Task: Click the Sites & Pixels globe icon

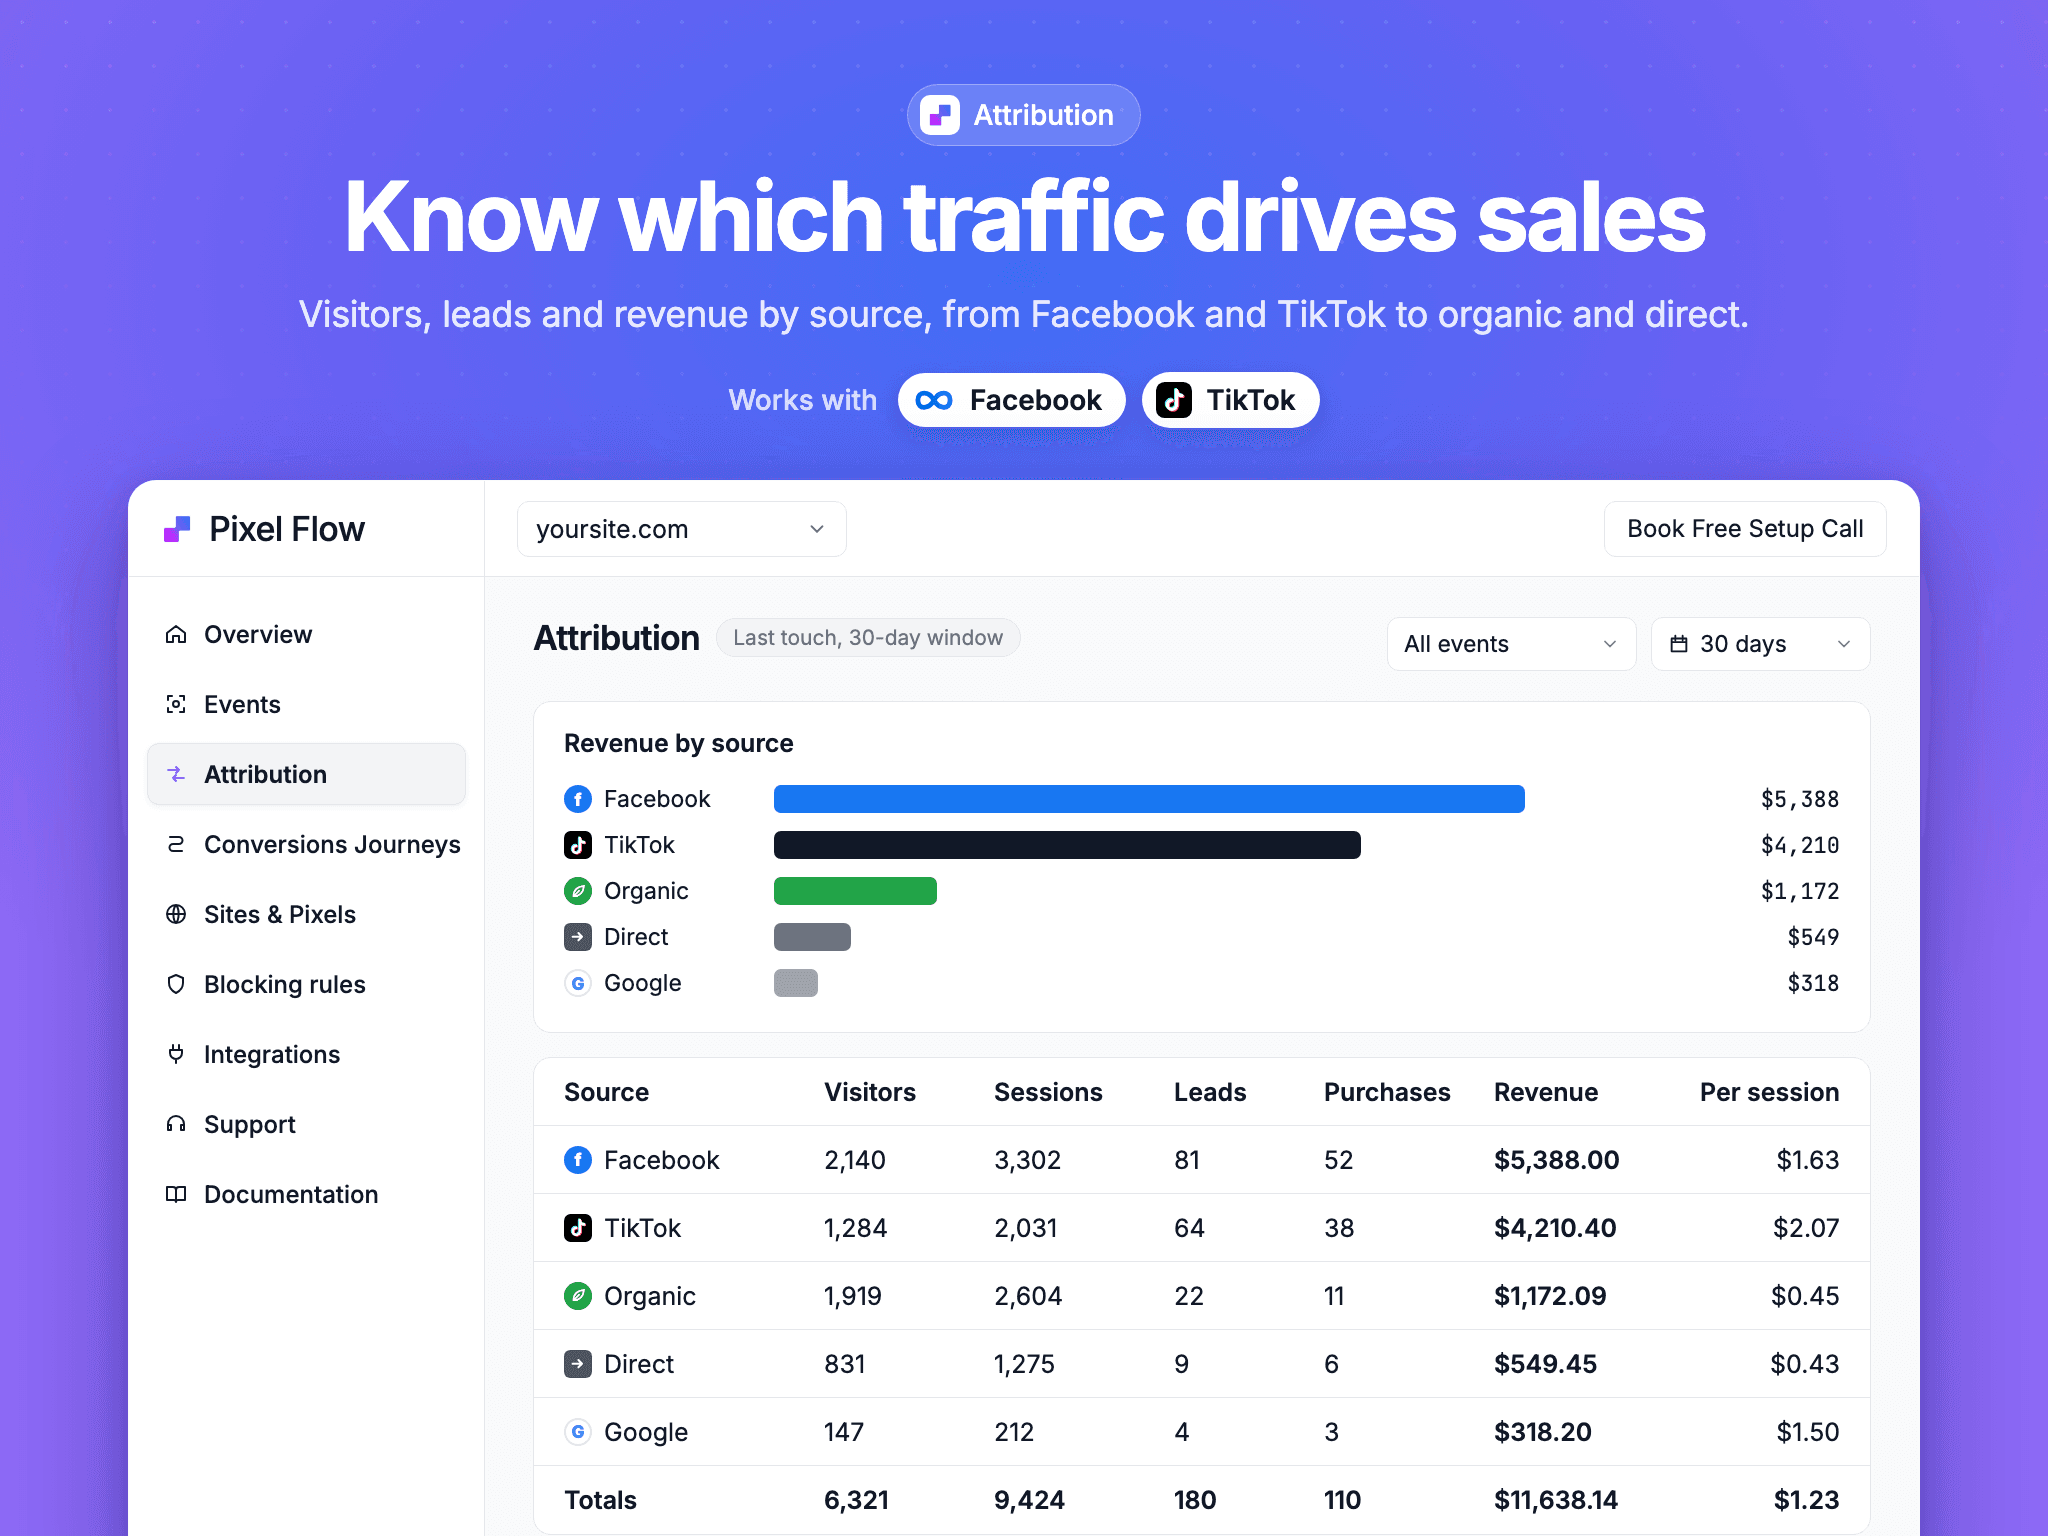Action: pos(176,915)
